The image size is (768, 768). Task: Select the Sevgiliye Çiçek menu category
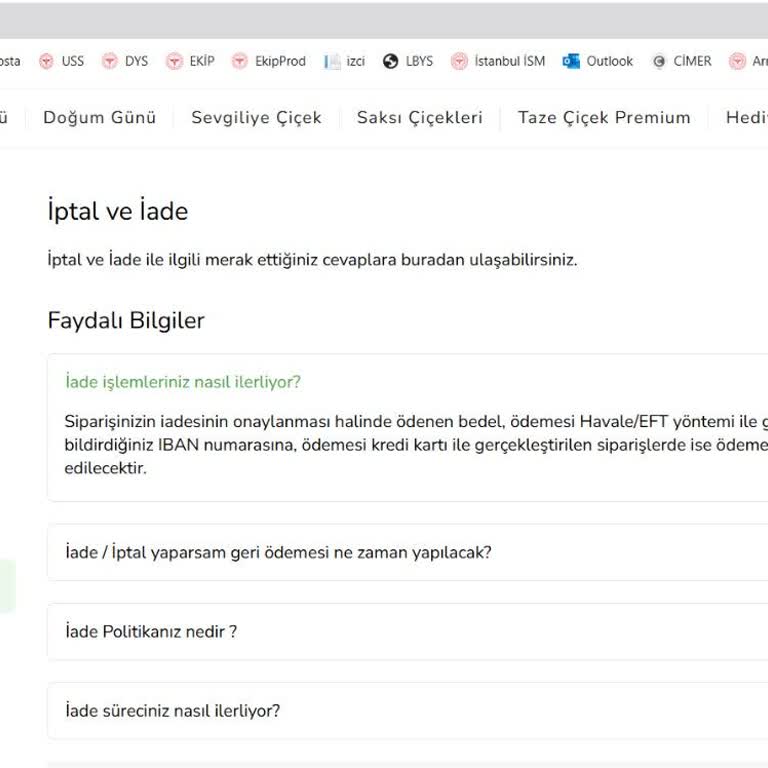257,118
